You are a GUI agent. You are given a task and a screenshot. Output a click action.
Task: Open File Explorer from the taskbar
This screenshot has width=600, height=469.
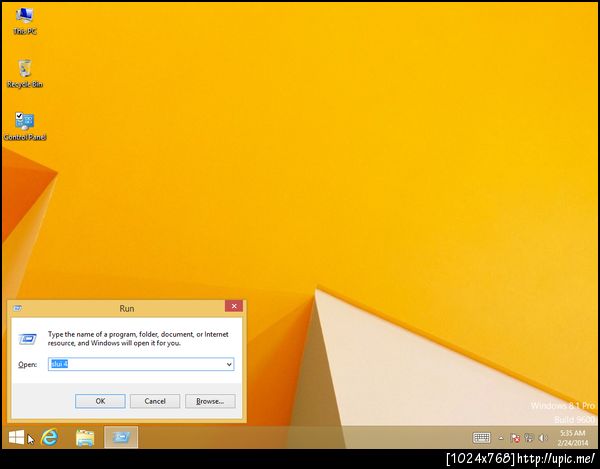(x=85, y=438)
